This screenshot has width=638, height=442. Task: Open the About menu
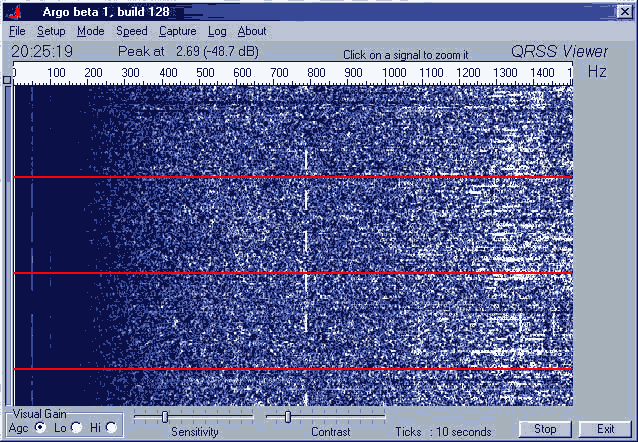coord(252,31)
